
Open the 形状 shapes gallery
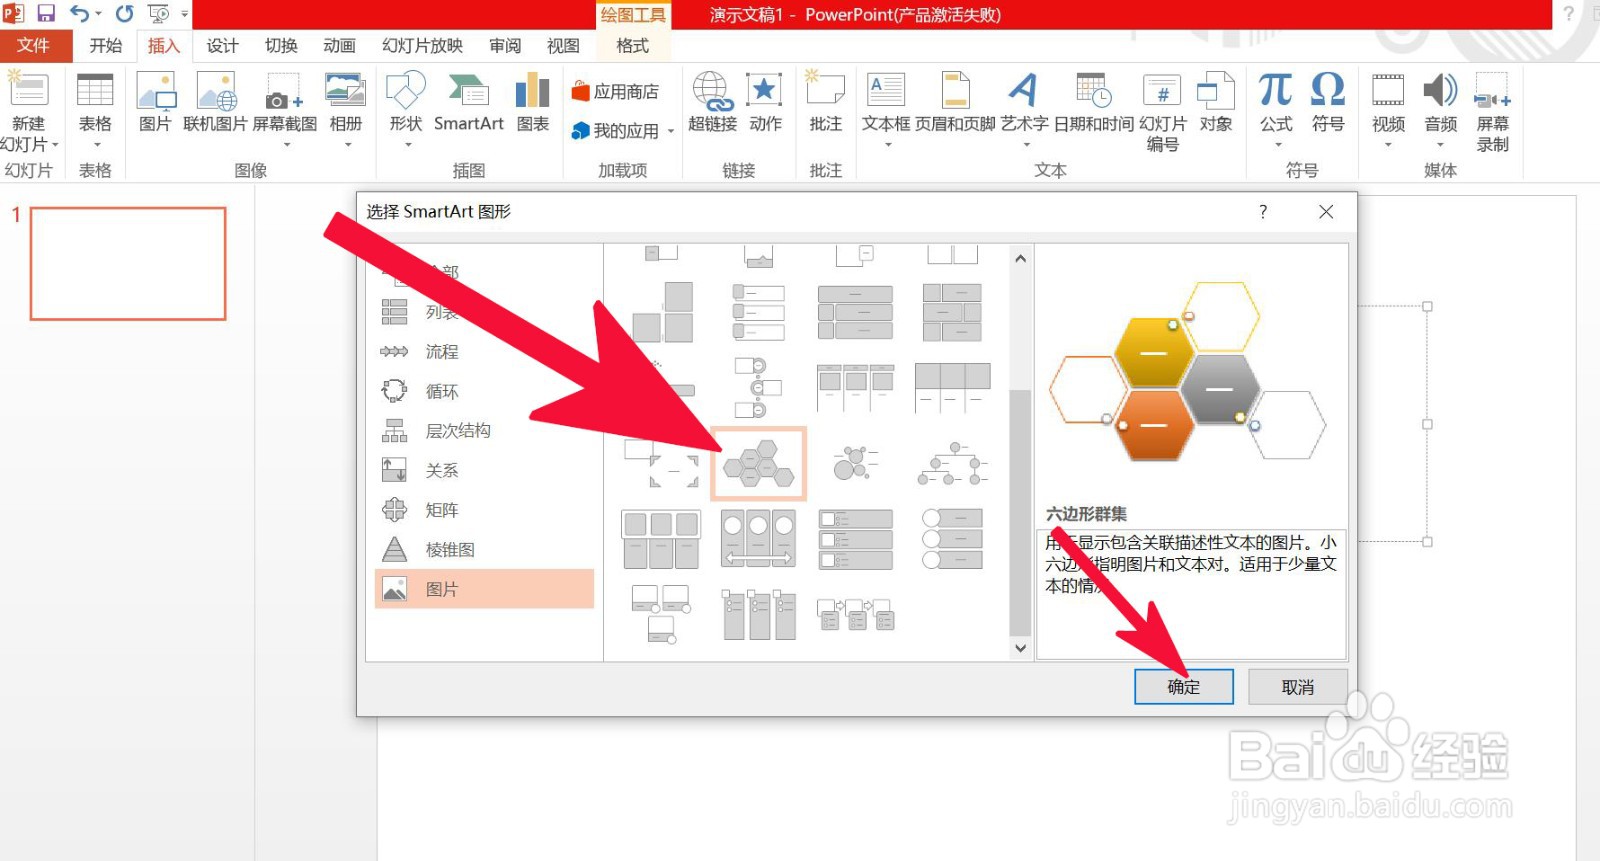coord(406,108)
